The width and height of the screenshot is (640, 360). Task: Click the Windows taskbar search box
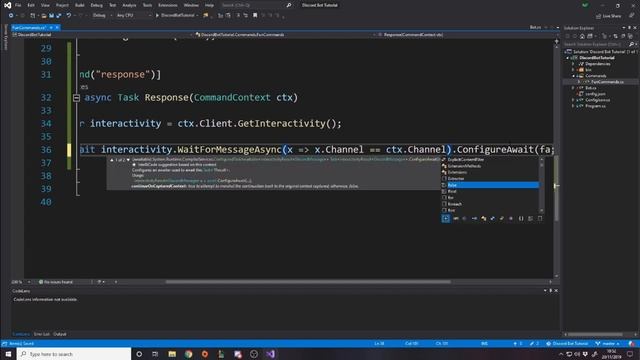pyautogui.click(x=74, y=354)
